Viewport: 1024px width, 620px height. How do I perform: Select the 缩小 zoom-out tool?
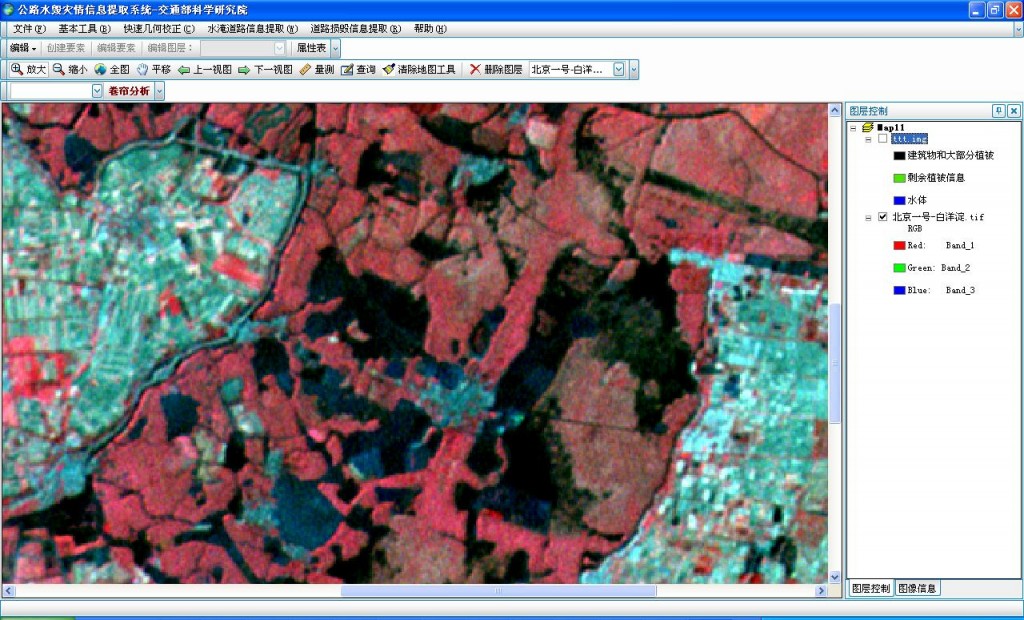coord(70,70)
